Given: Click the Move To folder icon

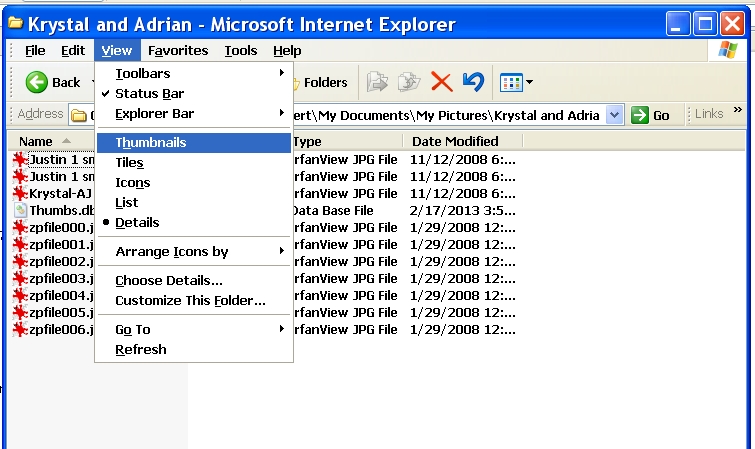Looking at the screenshot, I should point(377,82).
